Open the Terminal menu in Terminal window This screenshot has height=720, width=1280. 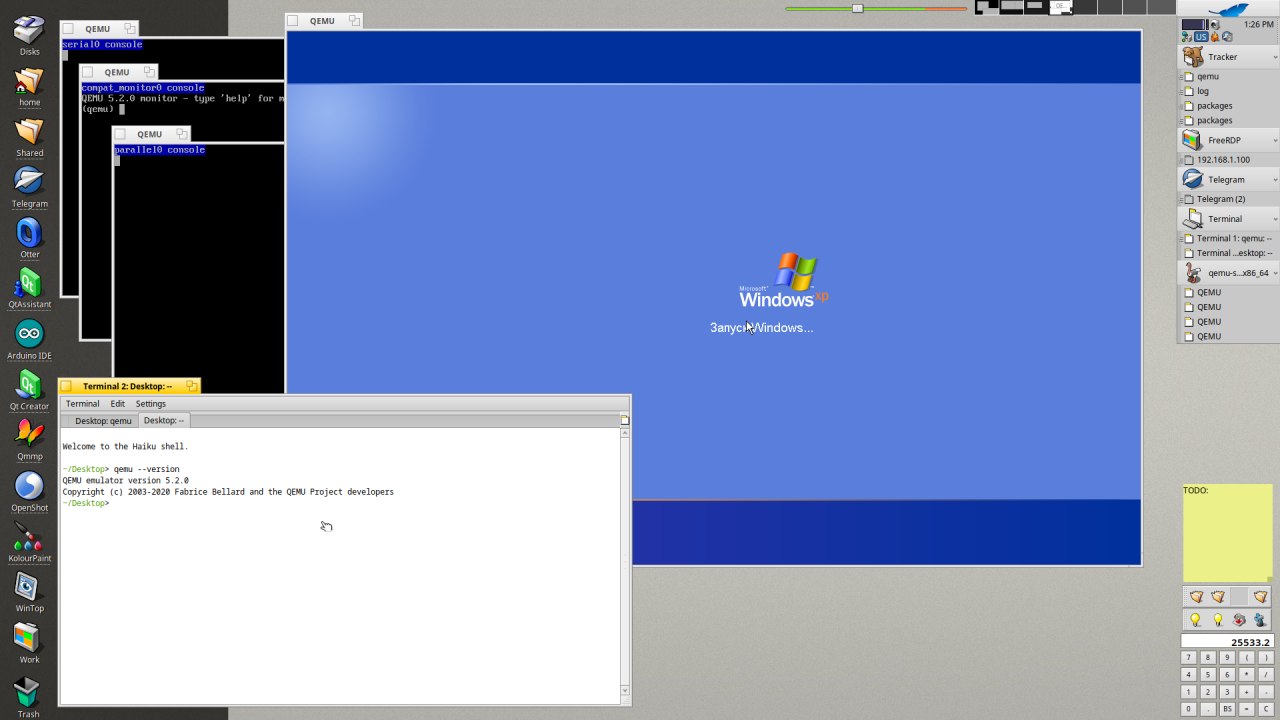(82, 404)
